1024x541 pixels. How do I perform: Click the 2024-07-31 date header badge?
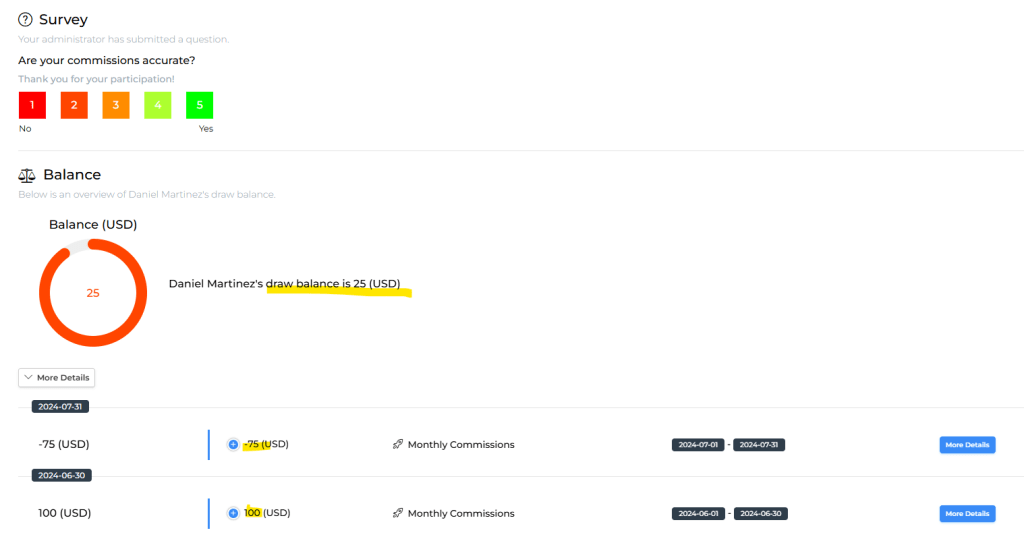pos(61,407)
